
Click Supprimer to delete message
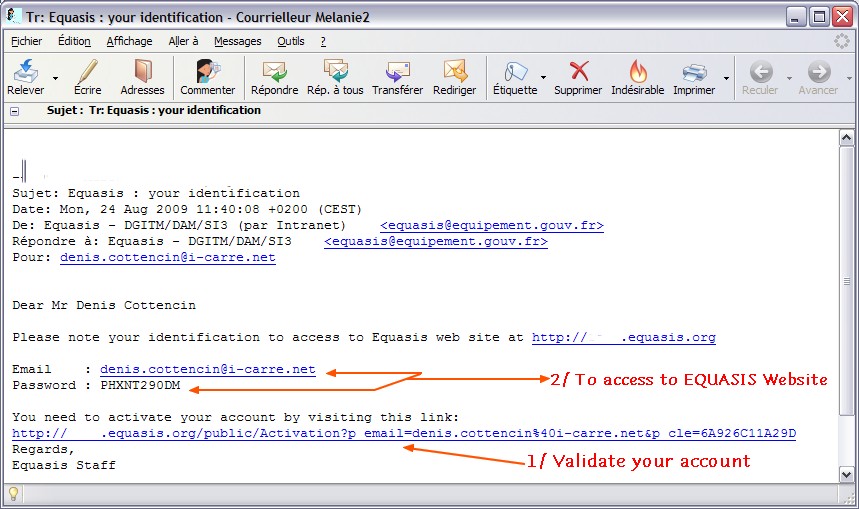click(578, 77)
